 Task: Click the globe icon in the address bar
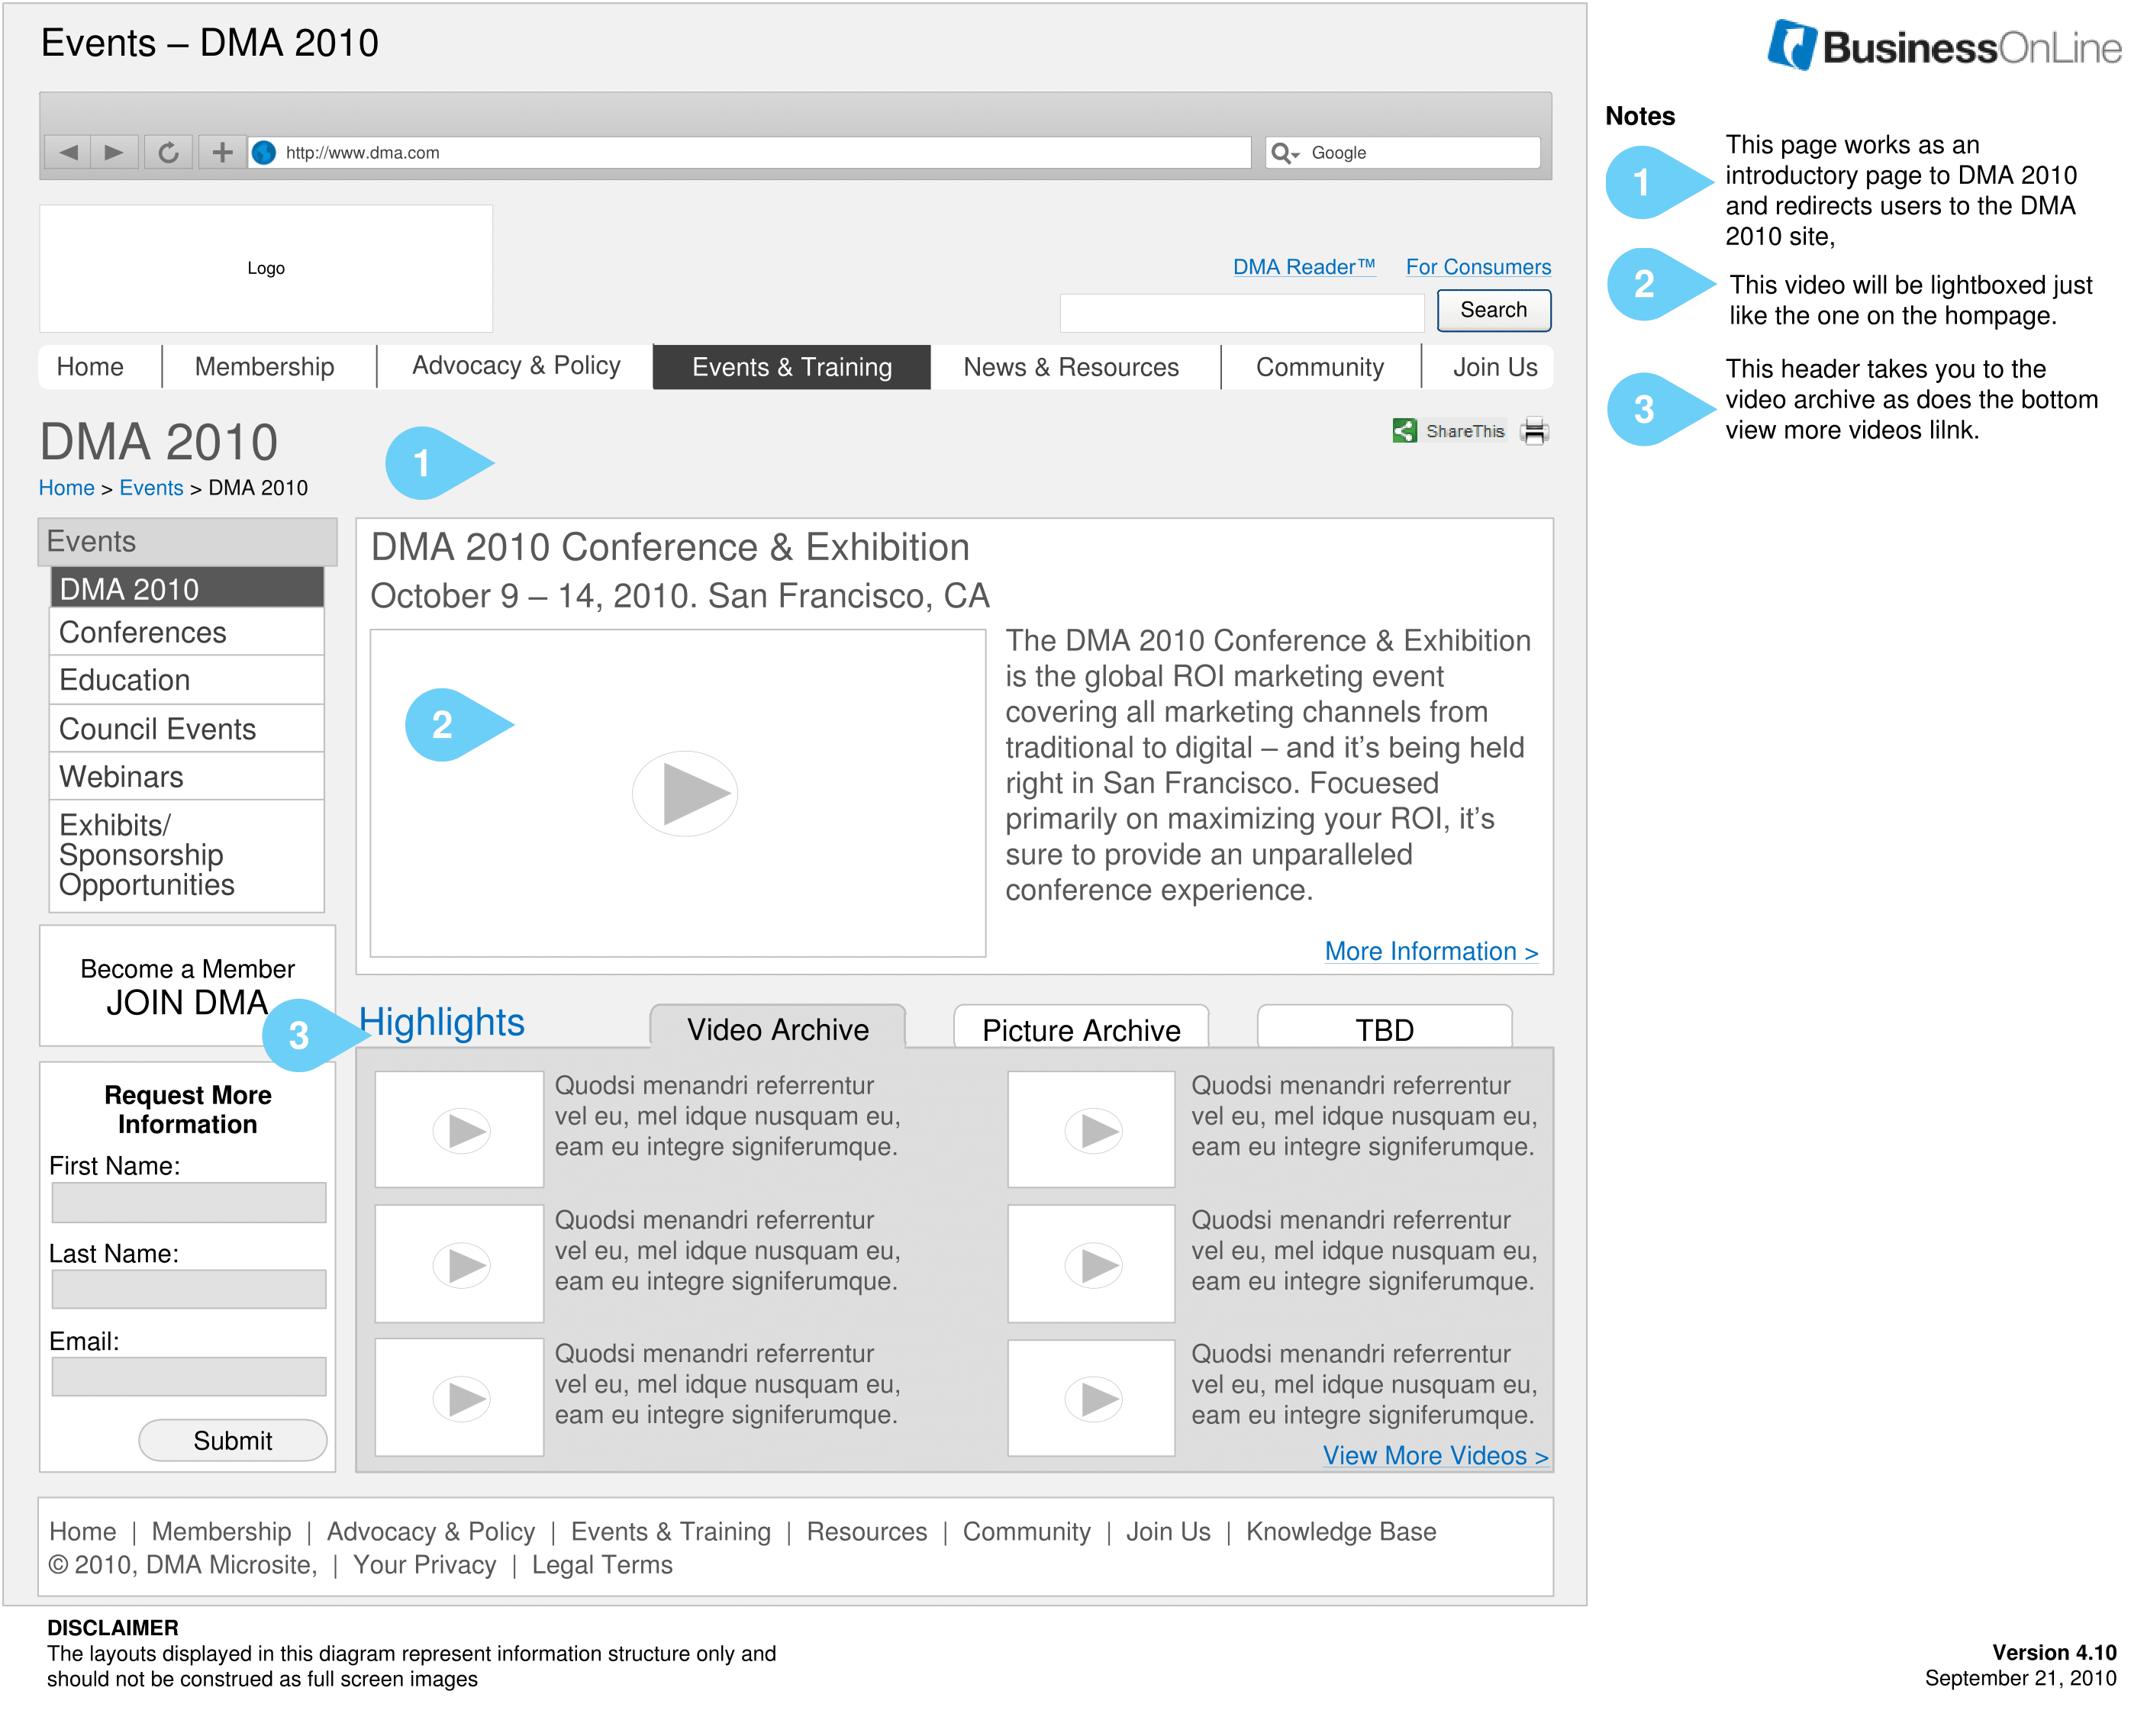tap(264, 152)
